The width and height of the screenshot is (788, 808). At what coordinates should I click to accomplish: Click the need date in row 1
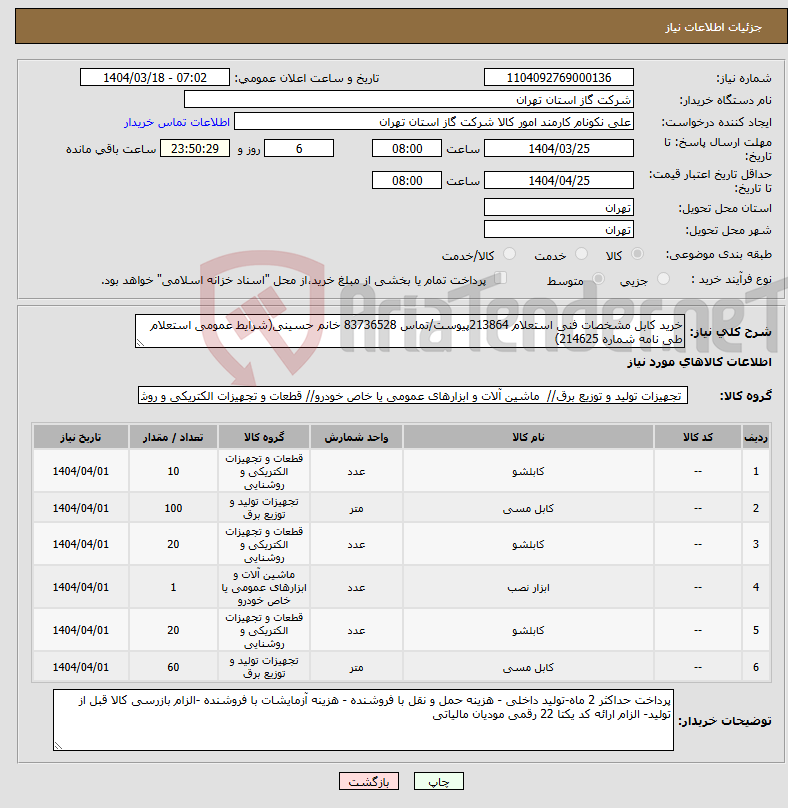click(x=81, y=472)
